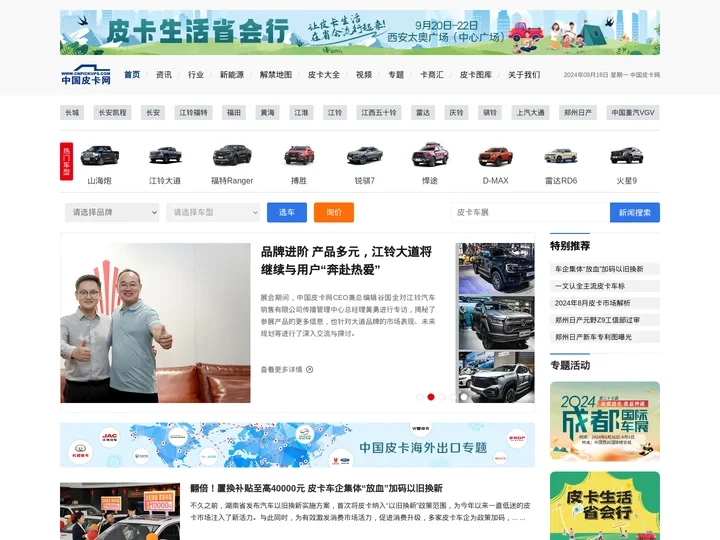Click the 皮卡车展 search input field
Viewport: 720px width, 540px height.
[530, 213]
